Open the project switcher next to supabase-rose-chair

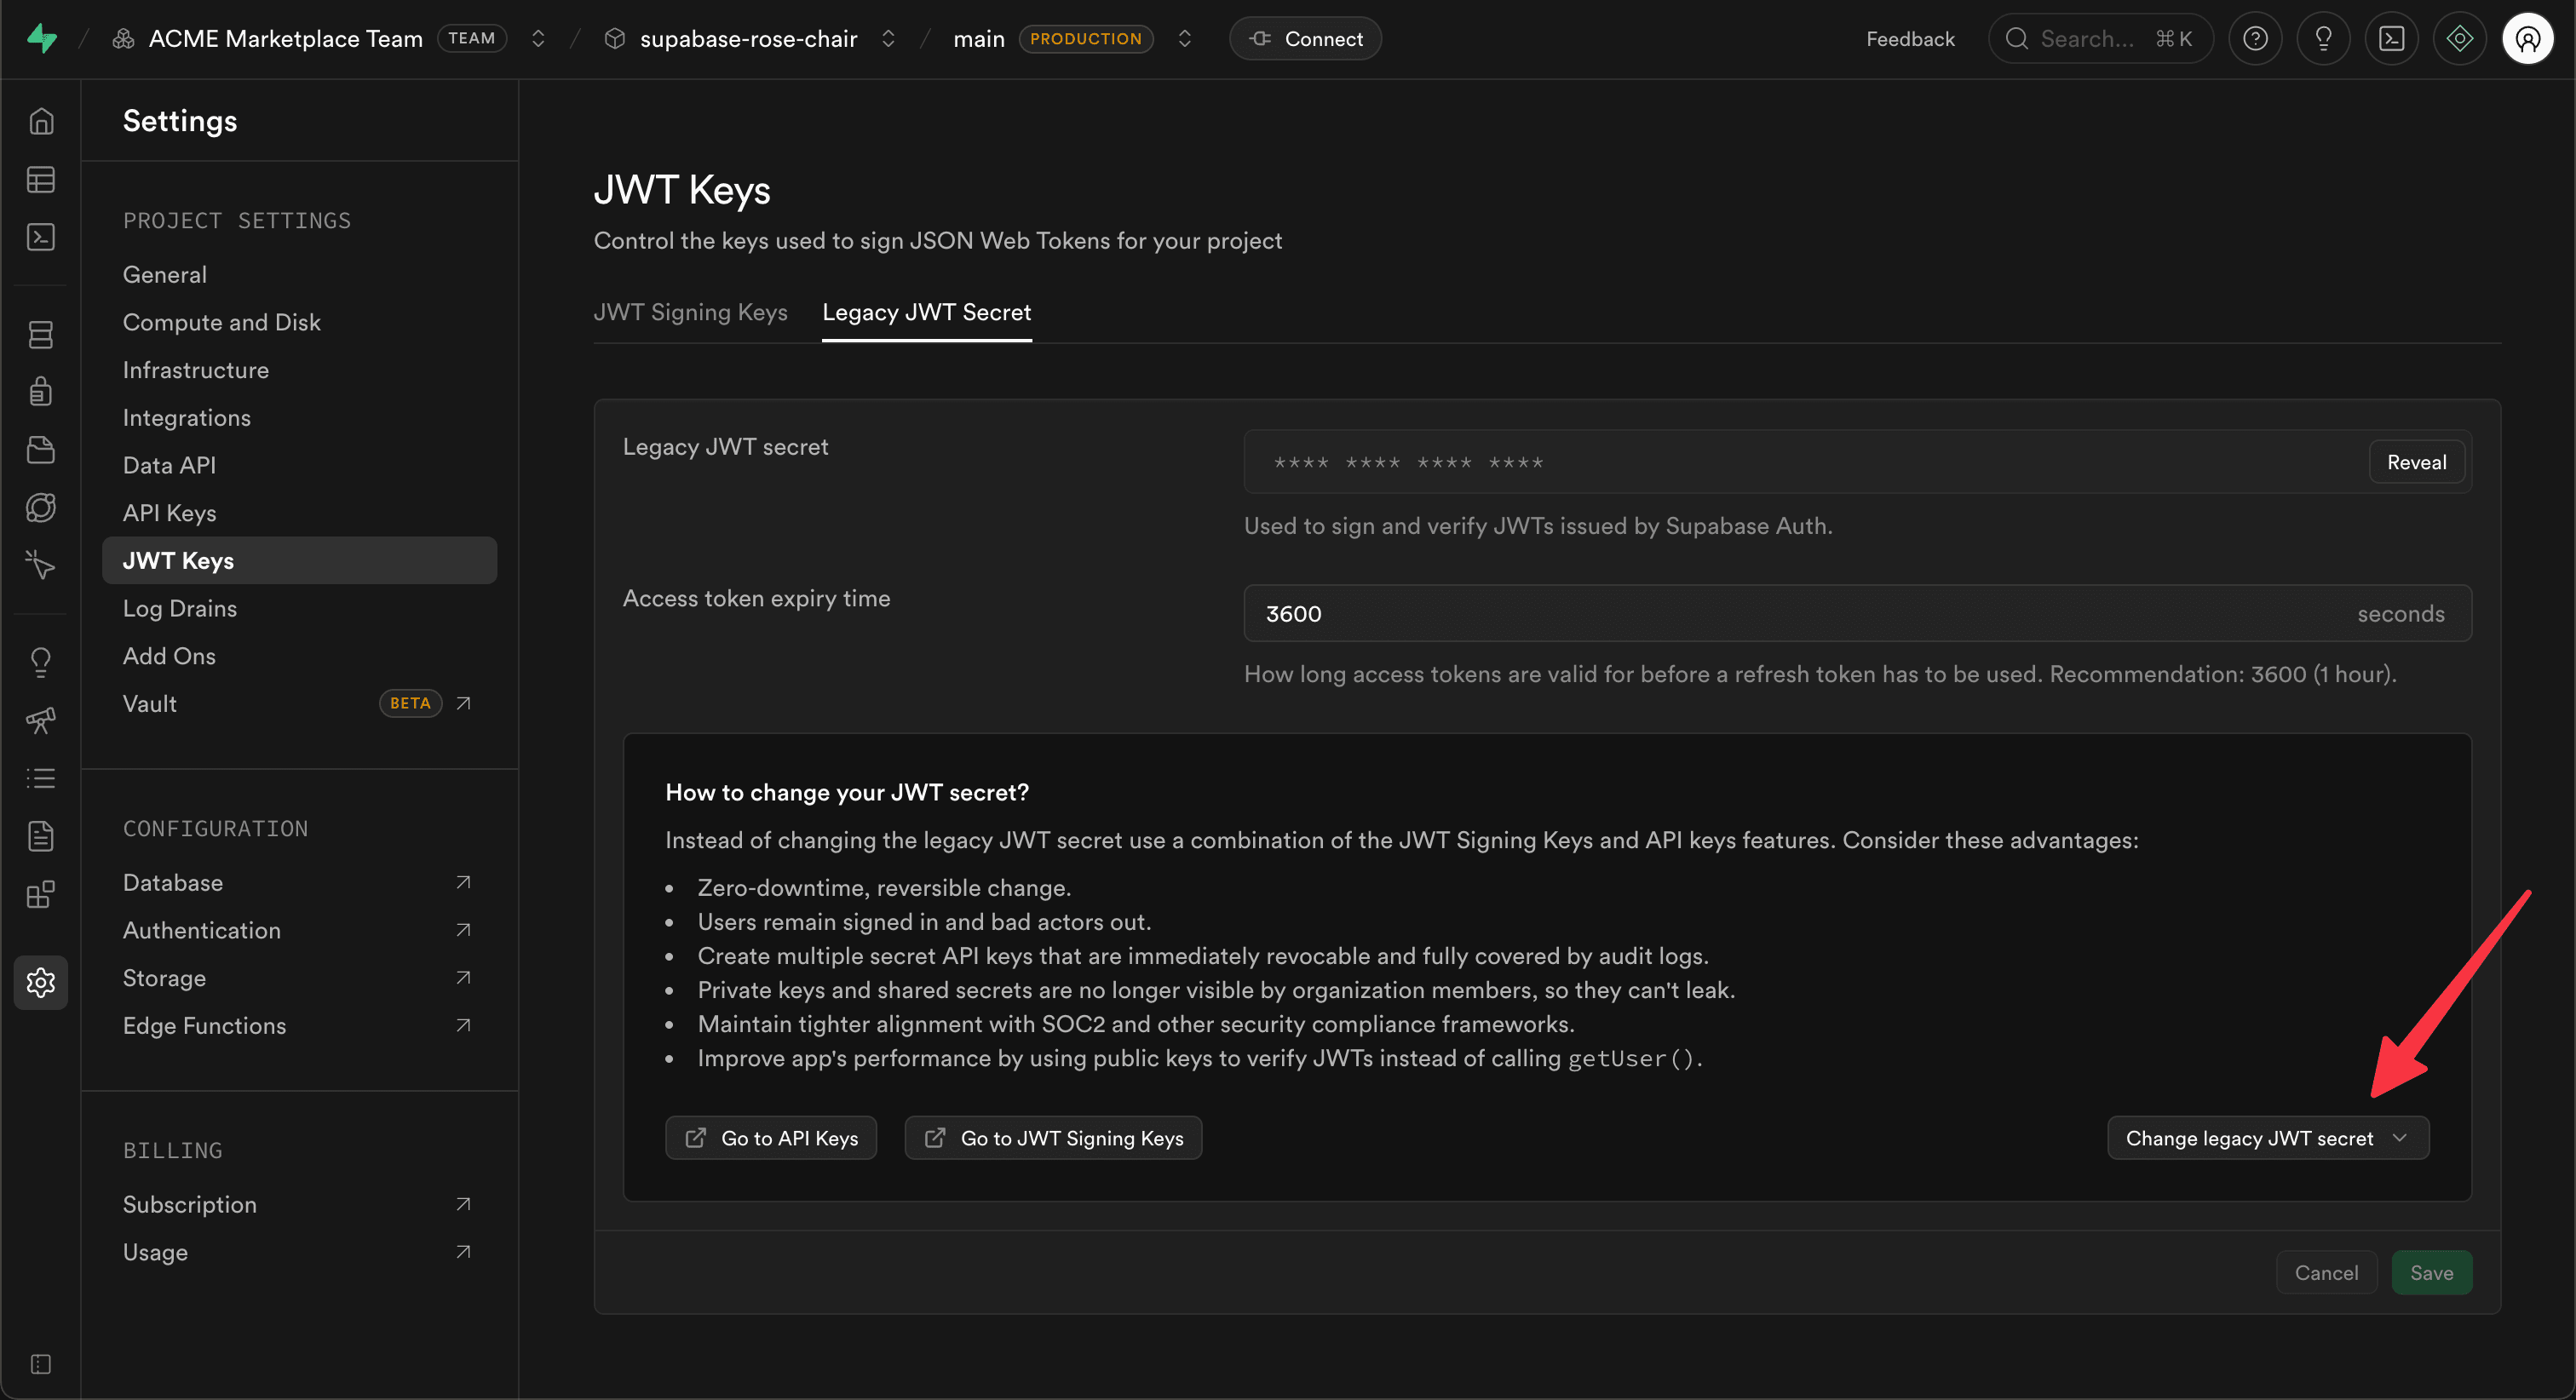887,38
